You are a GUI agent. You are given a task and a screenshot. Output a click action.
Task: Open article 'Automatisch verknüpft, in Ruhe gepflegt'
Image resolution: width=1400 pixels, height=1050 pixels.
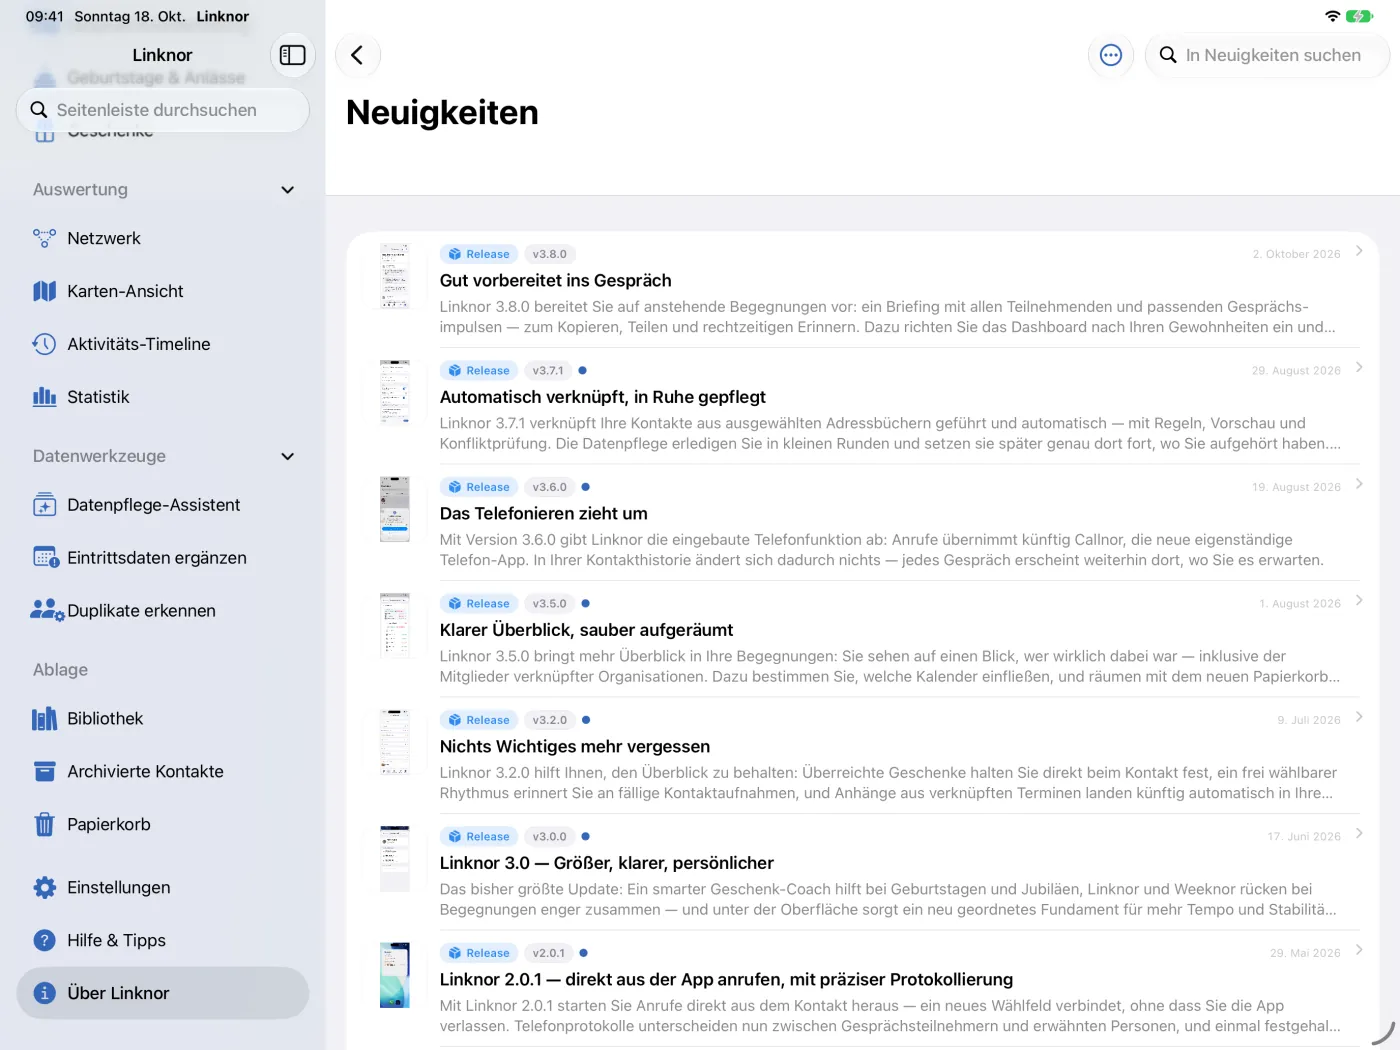(863, 406)
